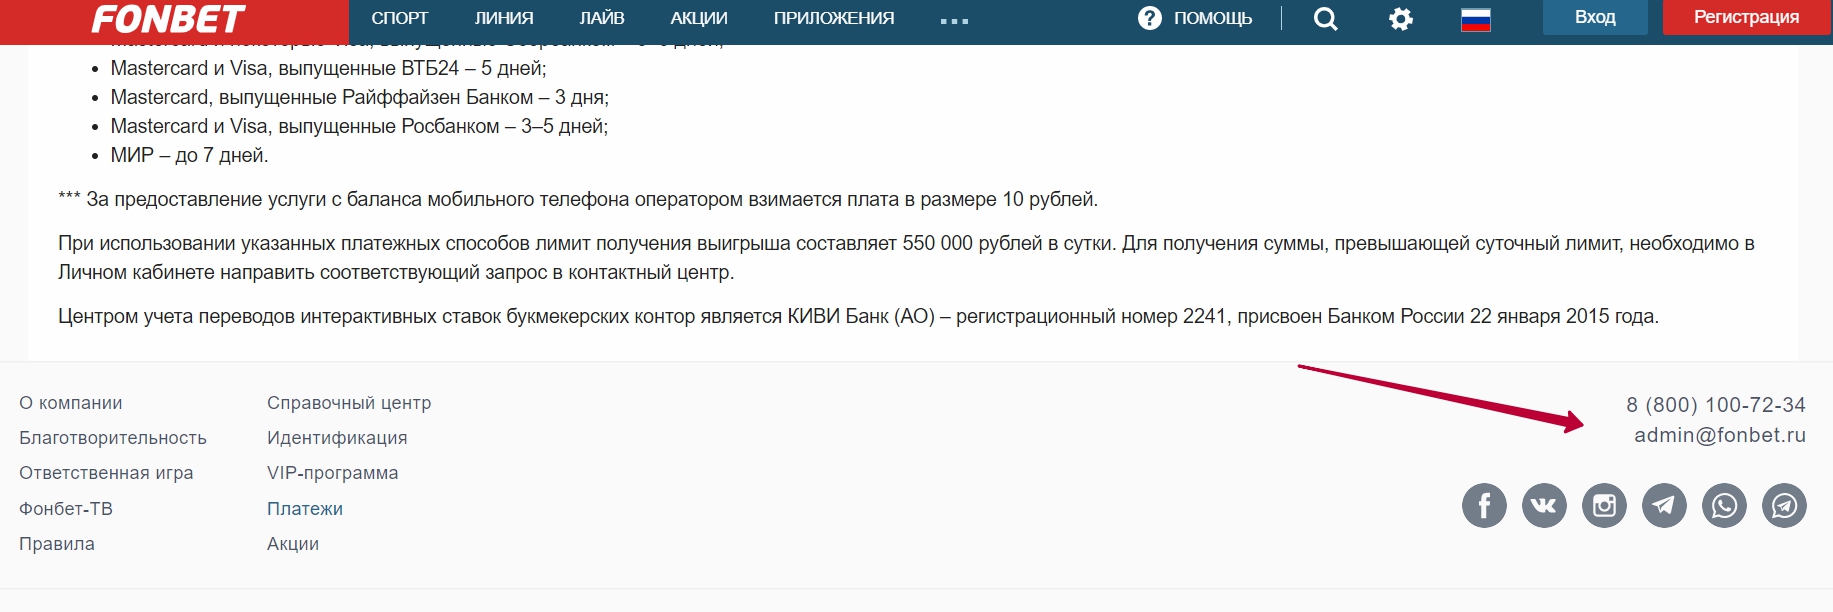Open the ЛИНИЯ menu item
Viewport: 1833px width, 612px height.
pyautogui.click(x=504, y=18)
